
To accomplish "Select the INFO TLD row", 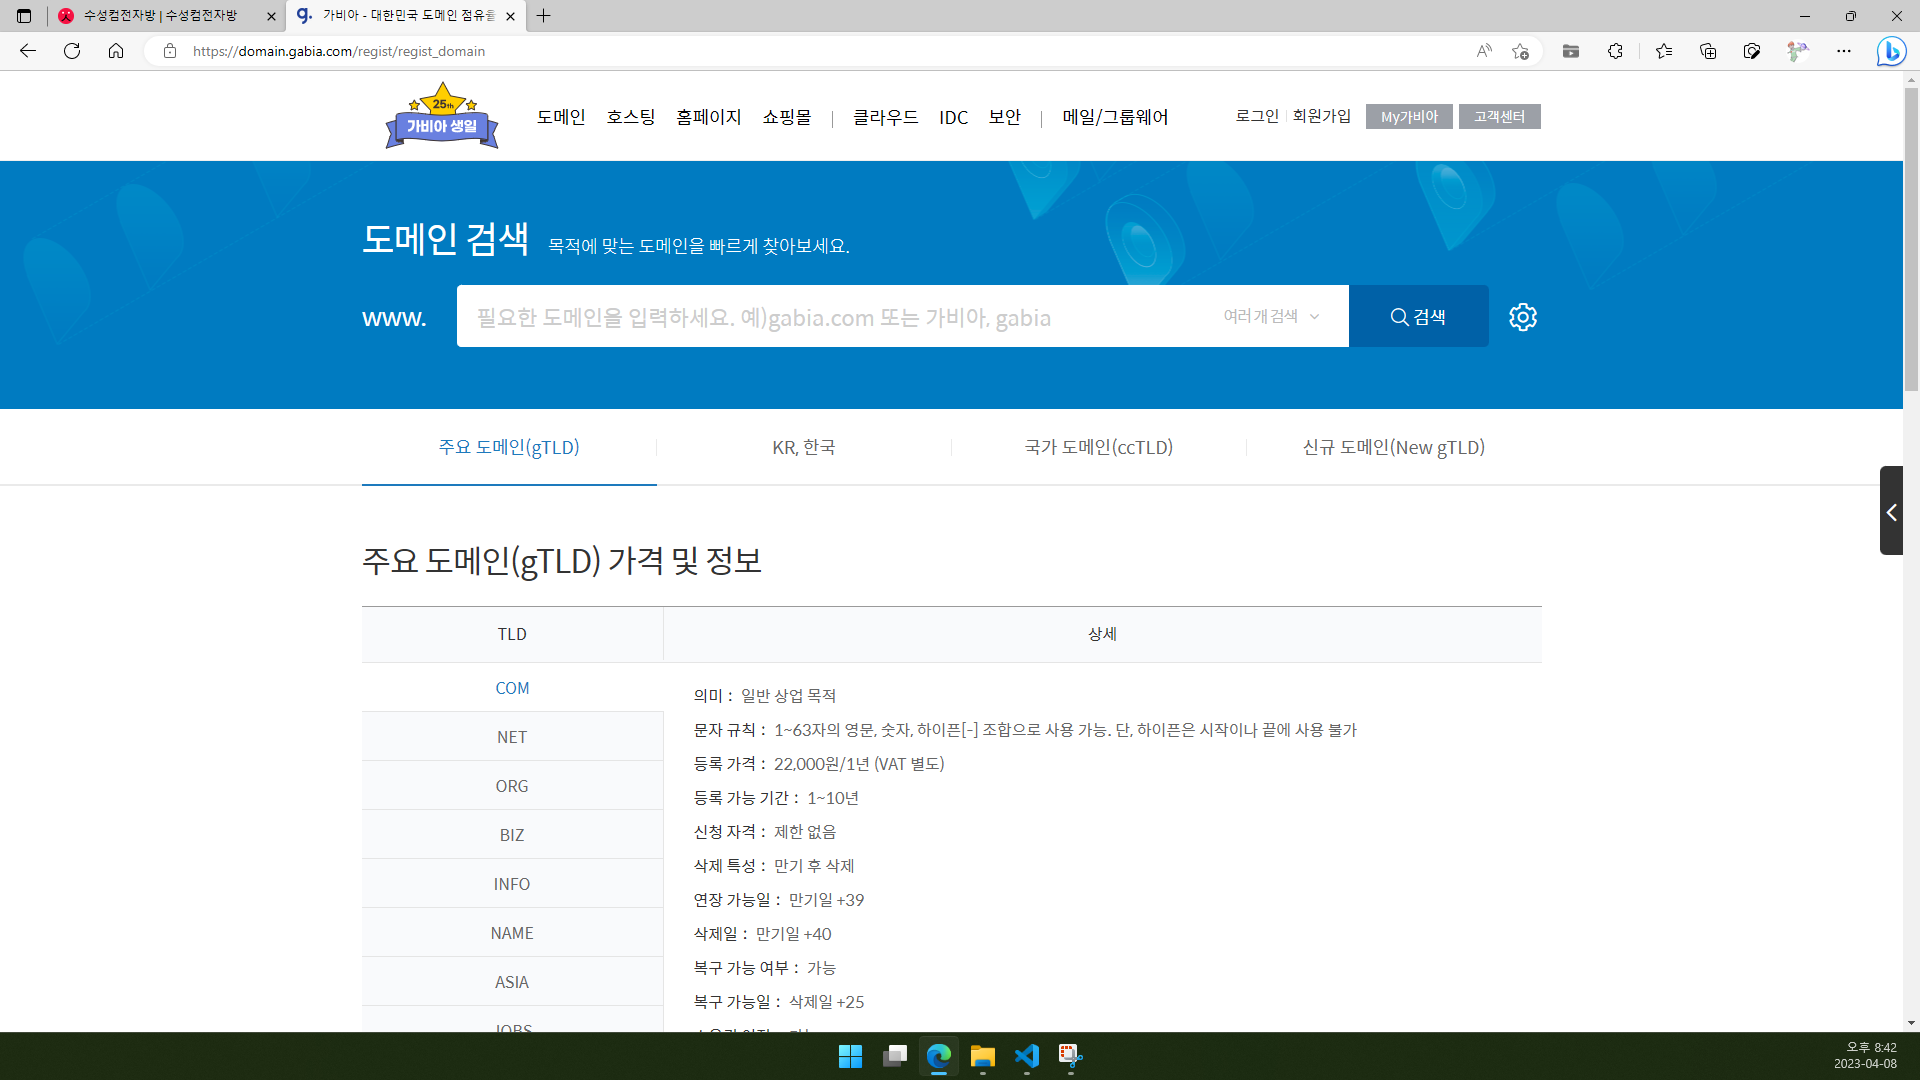I will [x=512, y=884].
